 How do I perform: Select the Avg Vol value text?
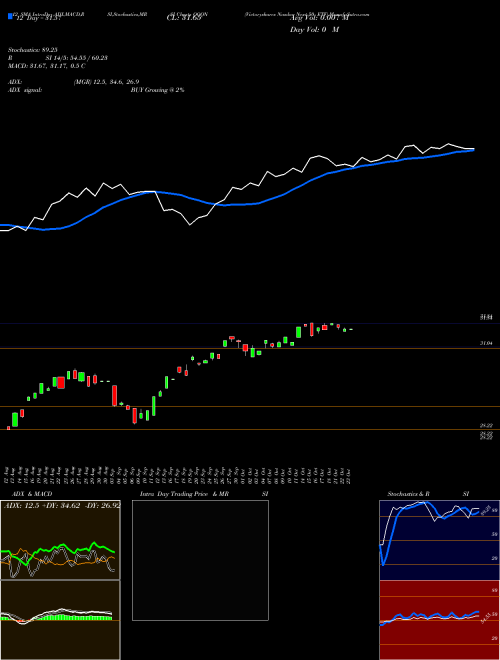pos(319,18)
